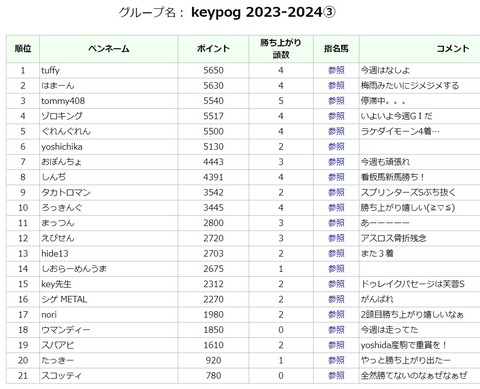Select pen name ゾロキング
This screenshot has width=480, height=389.
(x=62, y=116)
